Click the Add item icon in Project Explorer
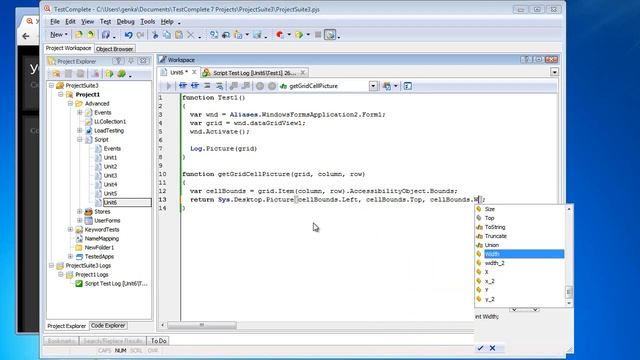 [56, 74]
